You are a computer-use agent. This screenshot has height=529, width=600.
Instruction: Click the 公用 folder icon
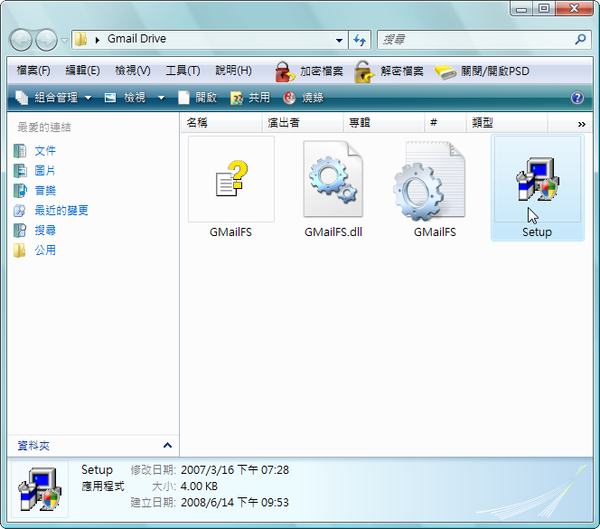[x=20, y=250]
